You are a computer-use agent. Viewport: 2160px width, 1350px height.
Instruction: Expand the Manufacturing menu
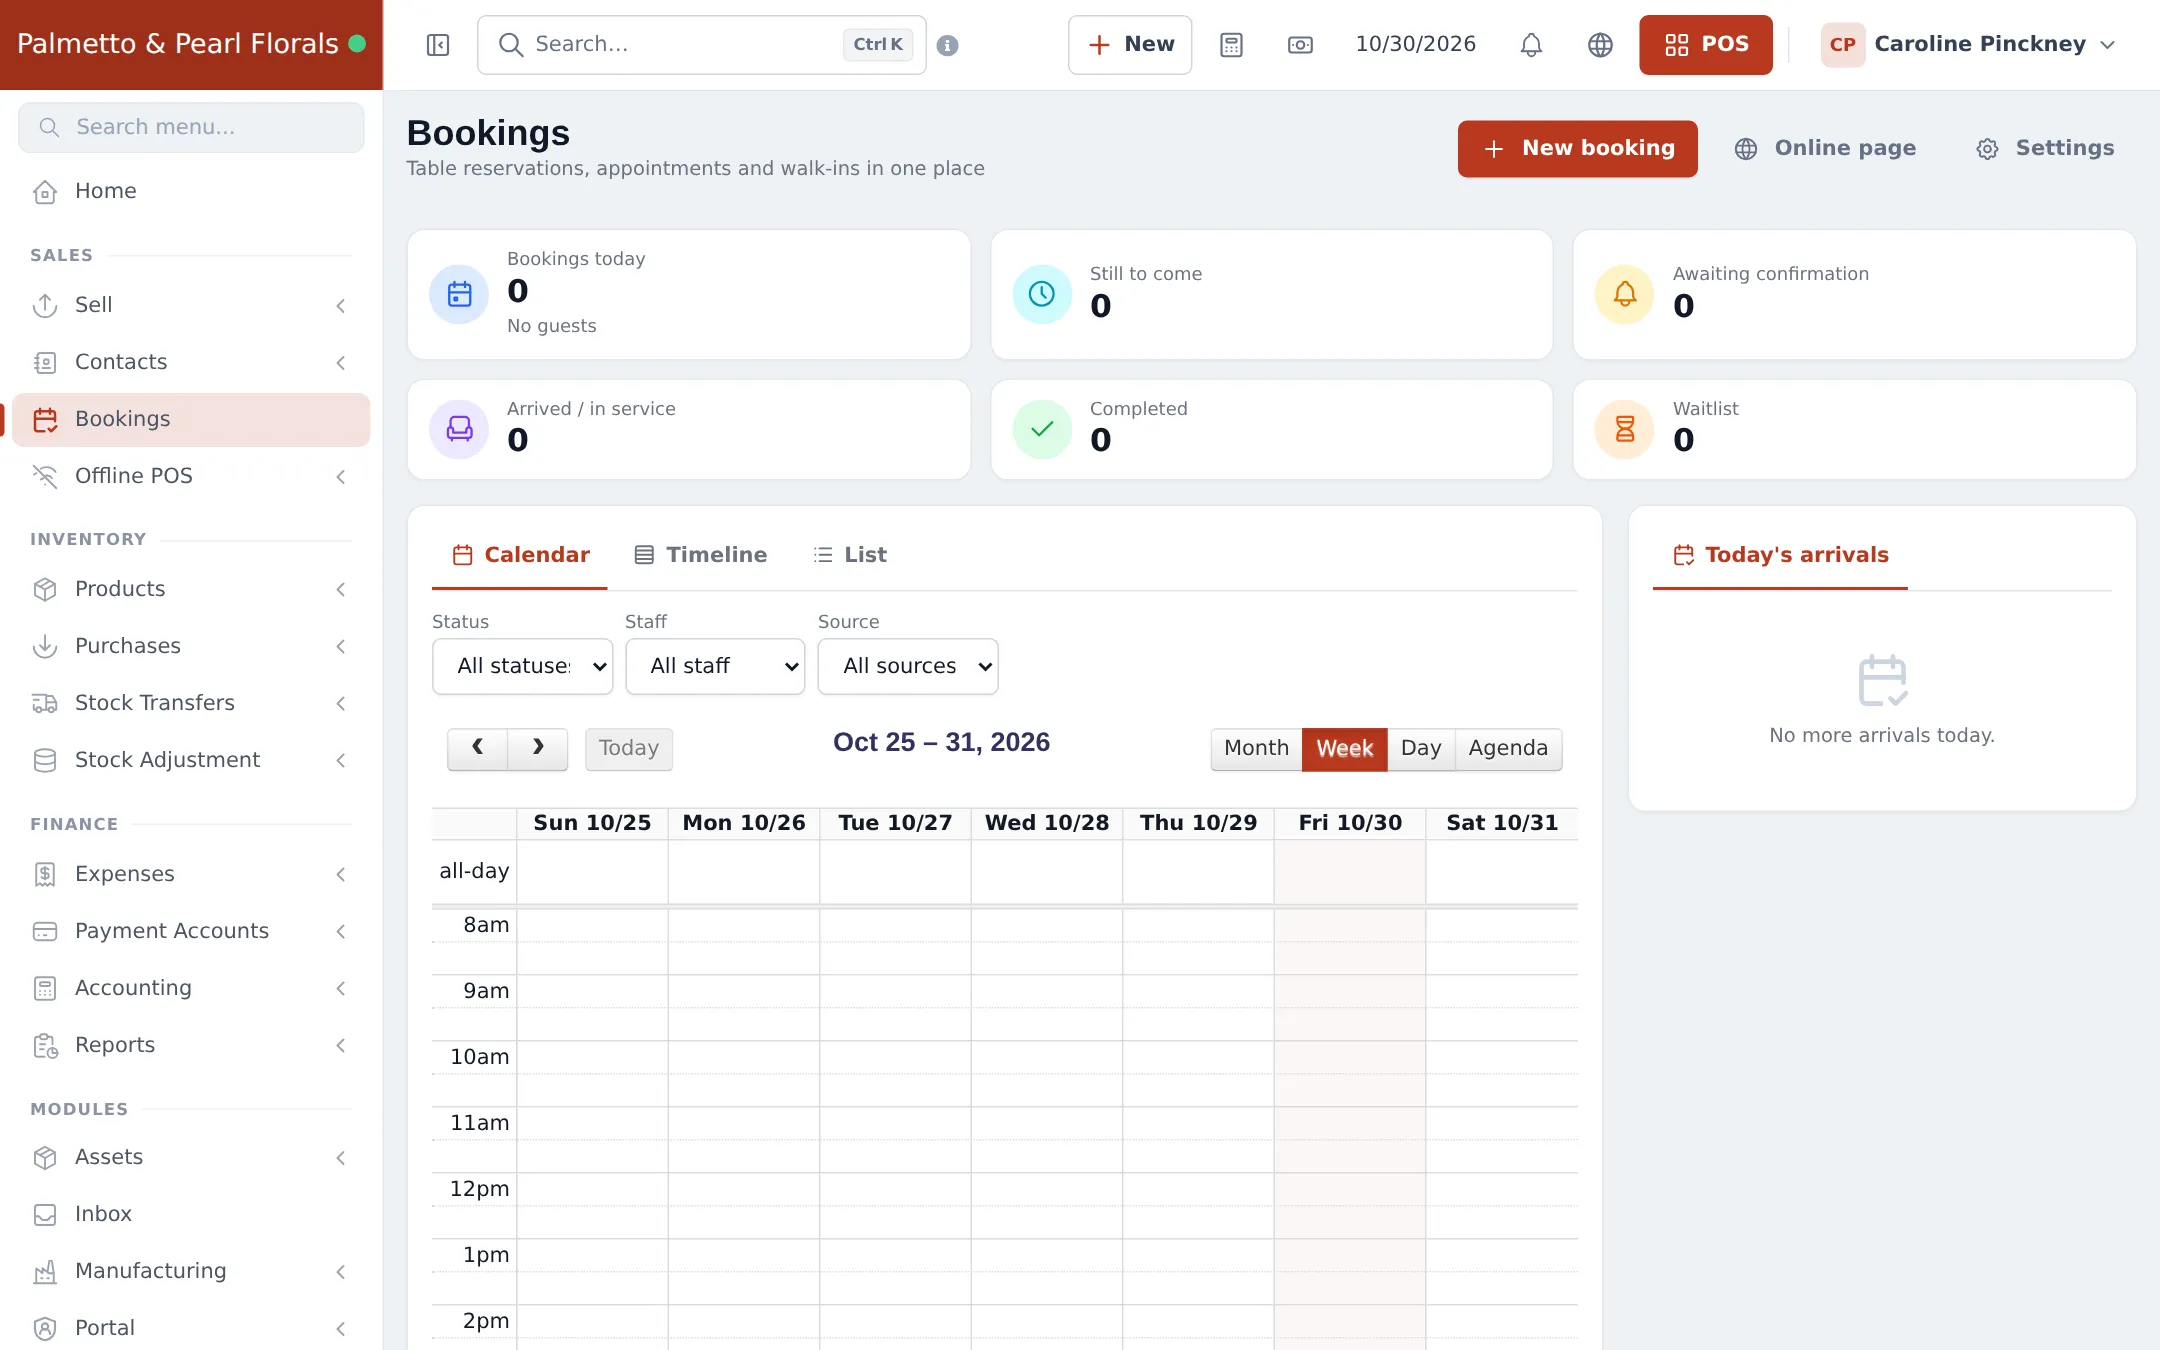pos(191,1271)
